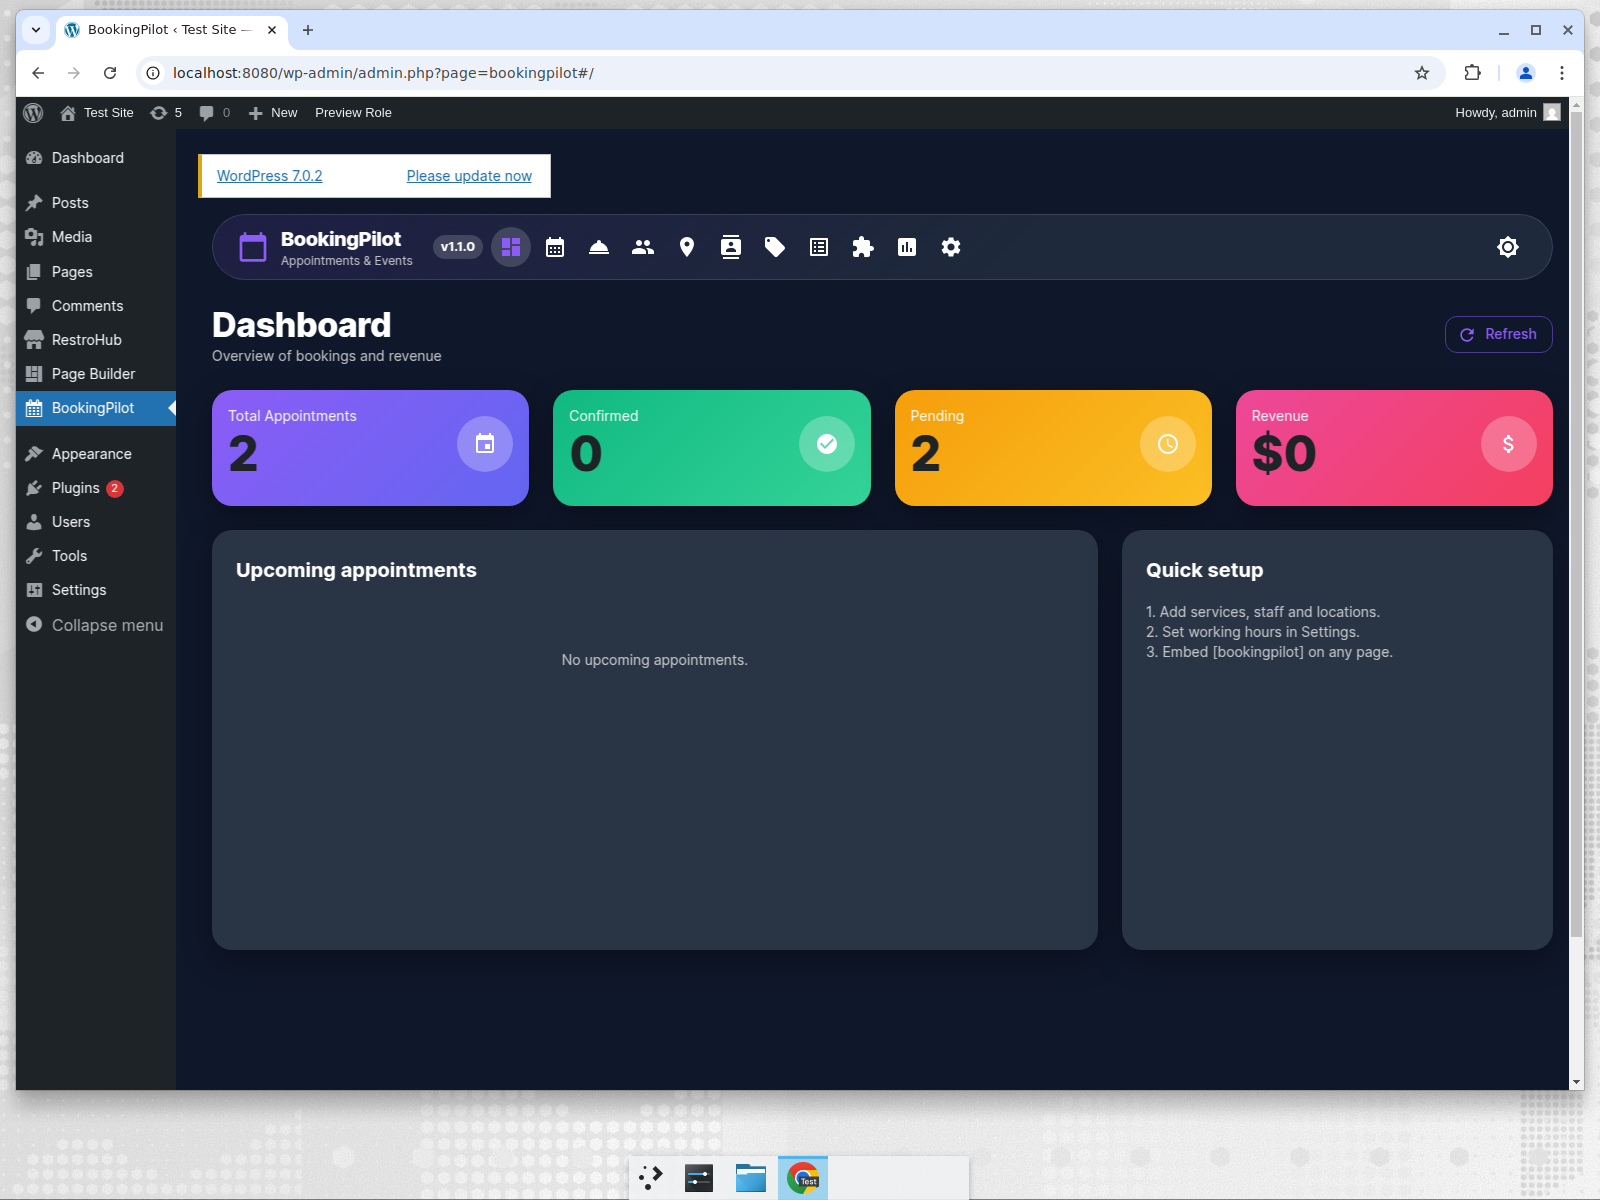Open the list table icon in BookingPilot toolbar
The width and height of the screenshot is (1600, 1200).
tap(819, 247)
